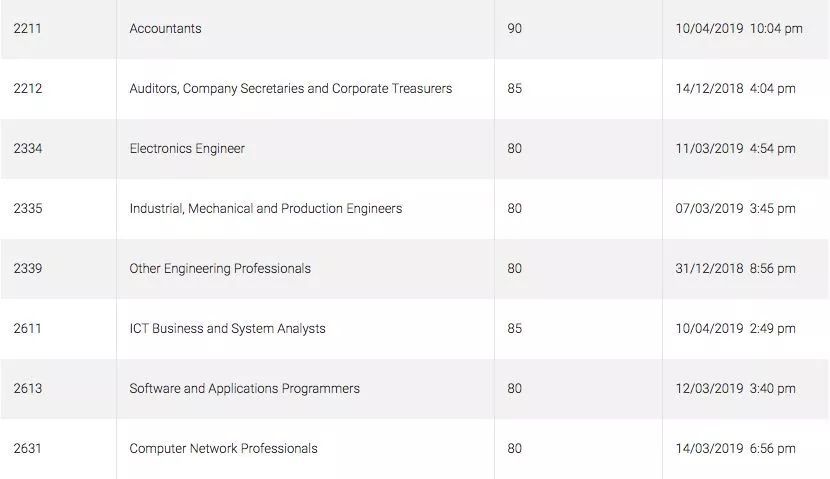
Task: Select the 90 points score for Accountants
Action: 515,29
